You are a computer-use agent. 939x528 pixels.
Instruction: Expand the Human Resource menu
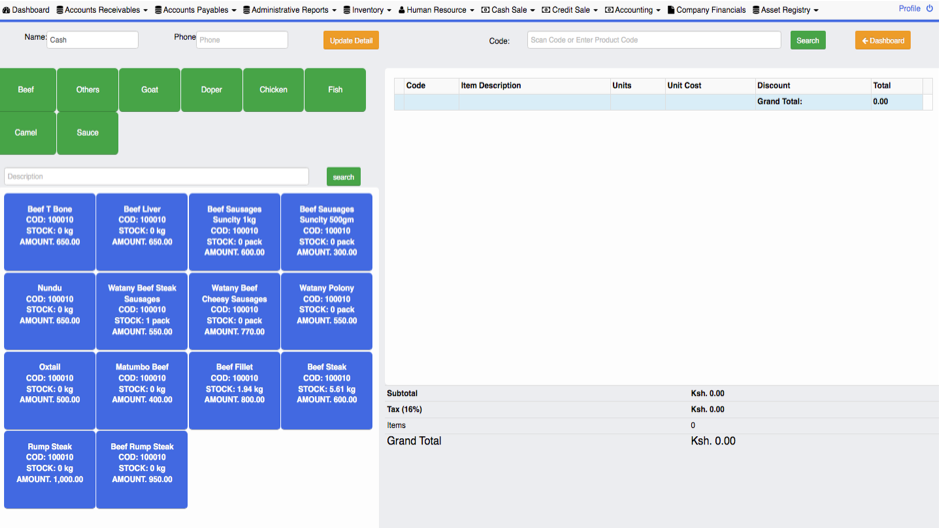[436, 10]
